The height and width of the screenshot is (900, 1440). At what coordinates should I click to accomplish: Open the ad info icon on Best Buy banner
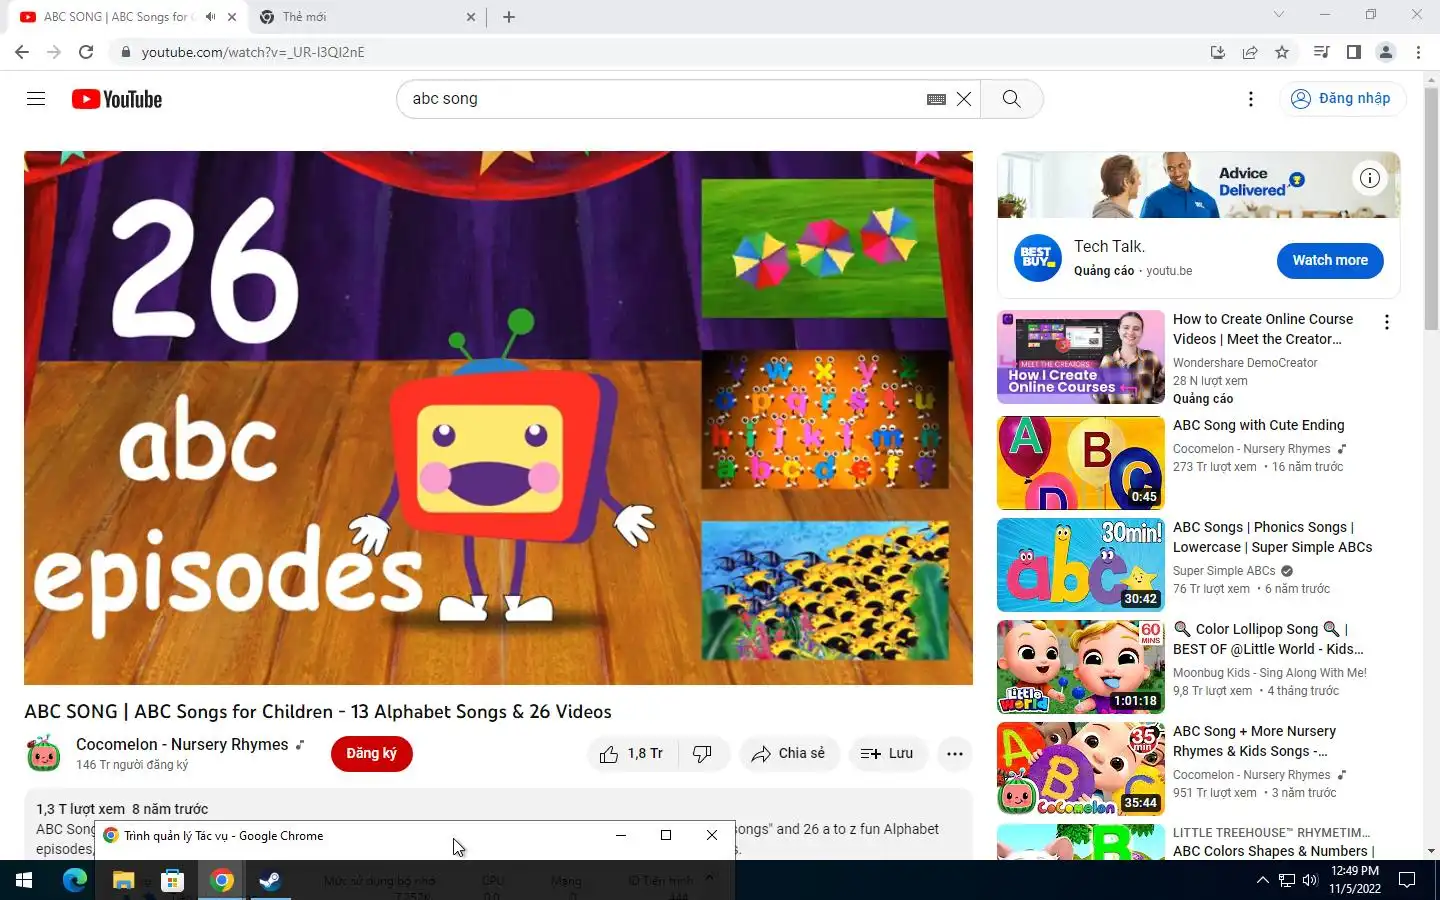1370,178
